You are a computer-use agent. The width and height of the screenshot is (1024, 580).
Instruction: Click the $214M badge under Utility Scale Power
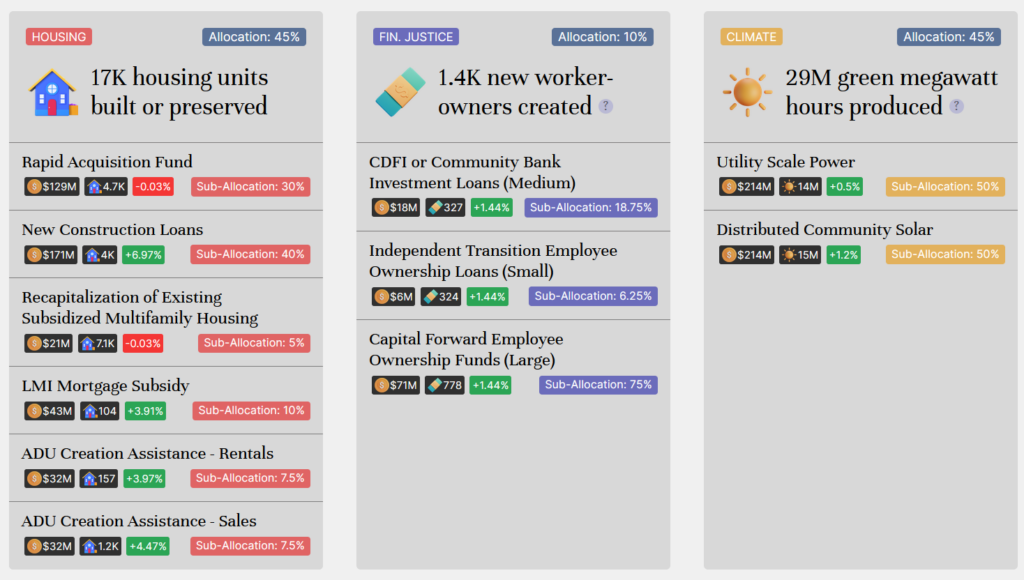coord(747,187)
